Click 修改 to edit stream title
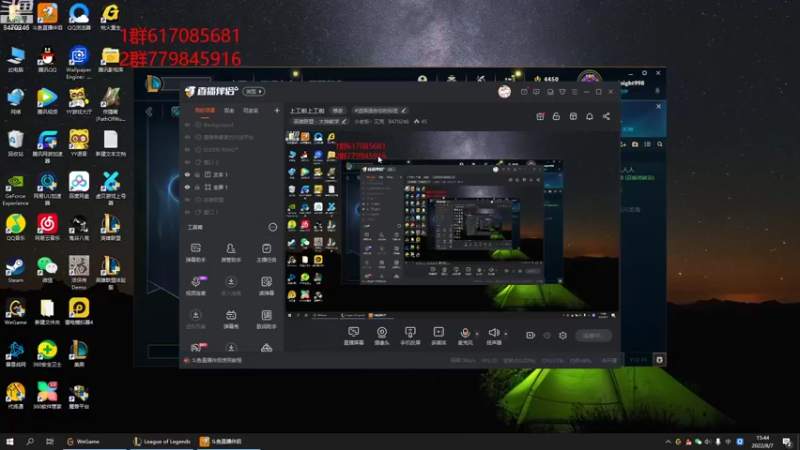Viewport: 800px width, 450px height. [338, 110]
